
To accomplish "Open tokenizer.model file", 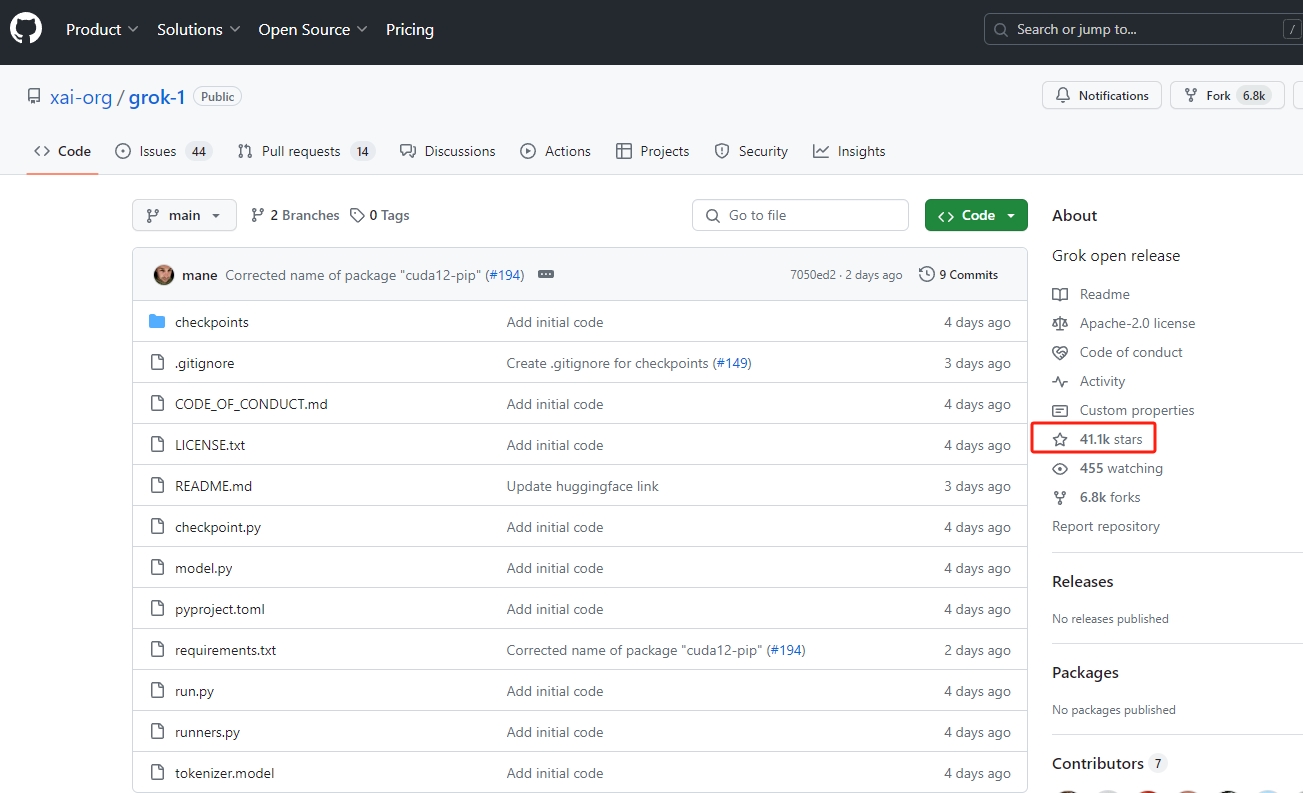I will point(224,773).
